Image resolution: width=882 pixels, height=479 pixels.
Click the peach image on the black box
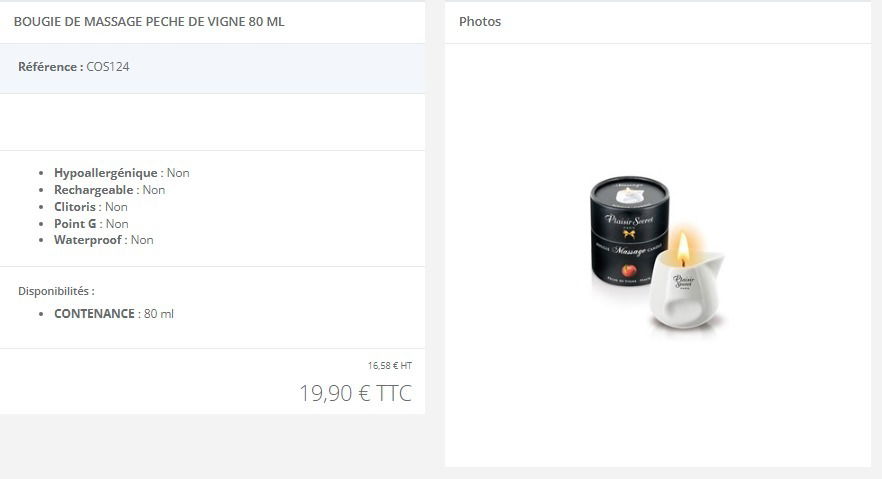coord(628,270)
